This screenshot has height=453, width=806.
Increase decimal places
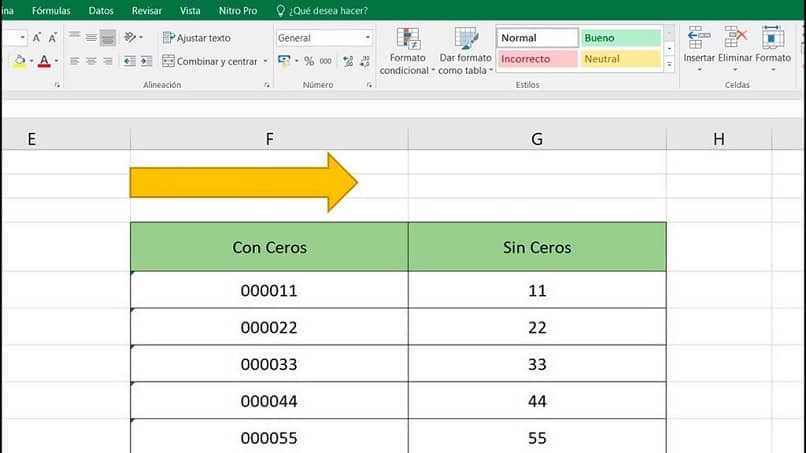coord(348,61)
